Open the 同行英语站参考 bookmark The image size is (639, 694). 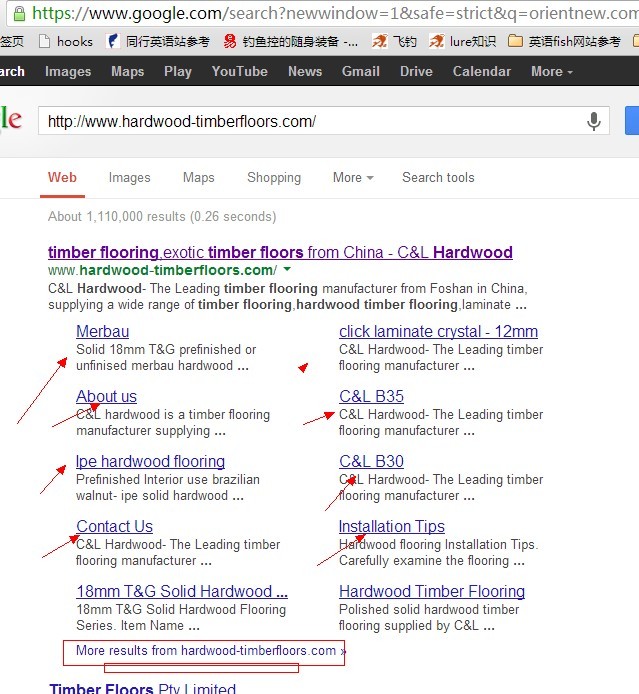[x=158, y=42]
